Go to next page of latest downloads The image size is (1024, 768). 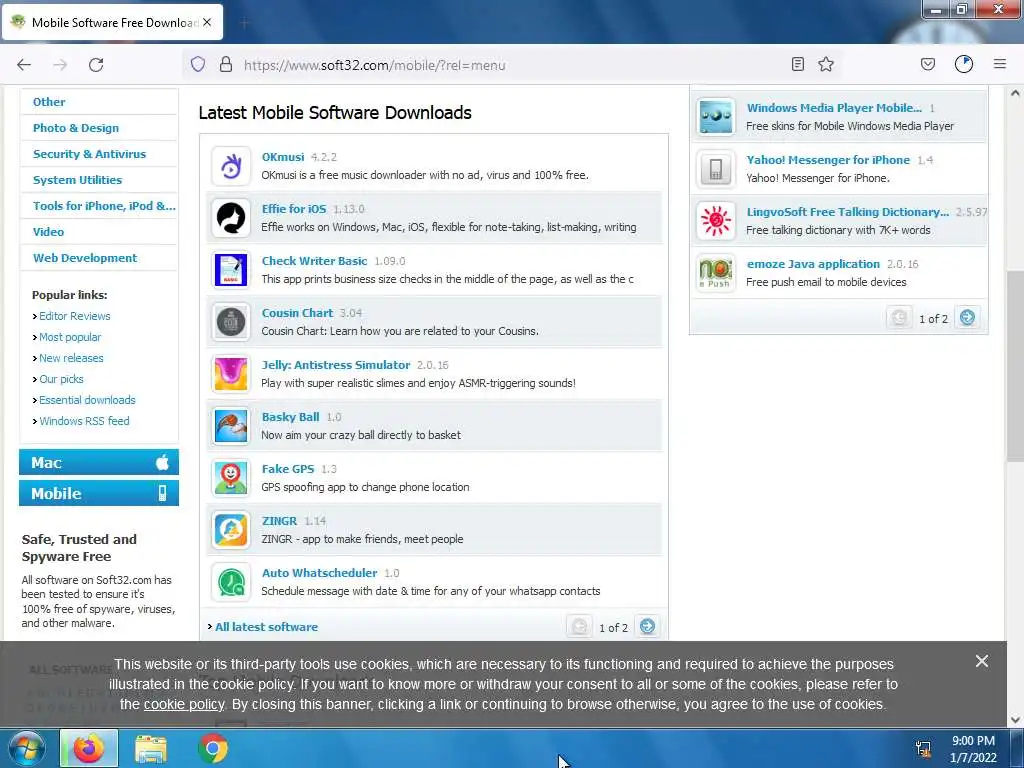tap(647, 627)
